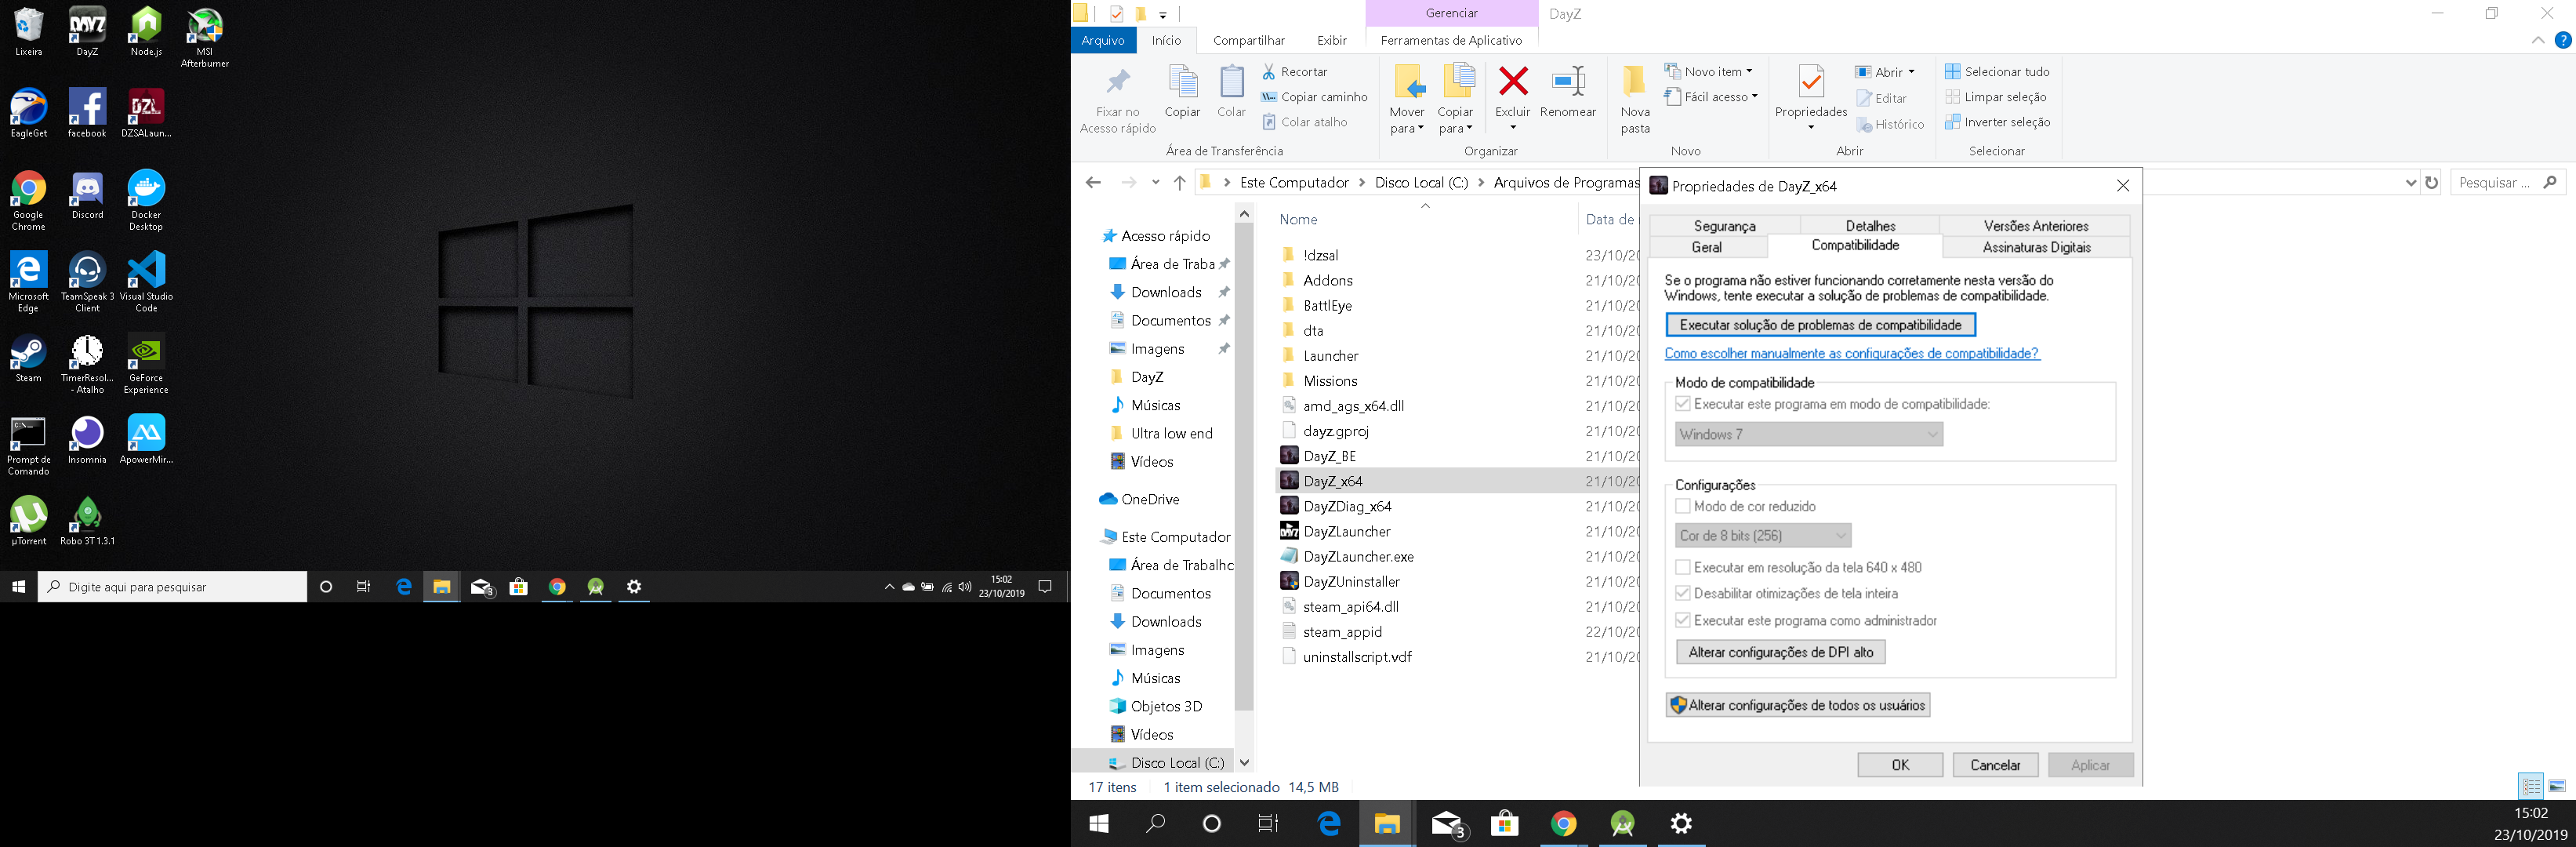Click Como escolher manualmente as configurações link
This screenshot has width=2576, height=847.
pos(1852,353)
